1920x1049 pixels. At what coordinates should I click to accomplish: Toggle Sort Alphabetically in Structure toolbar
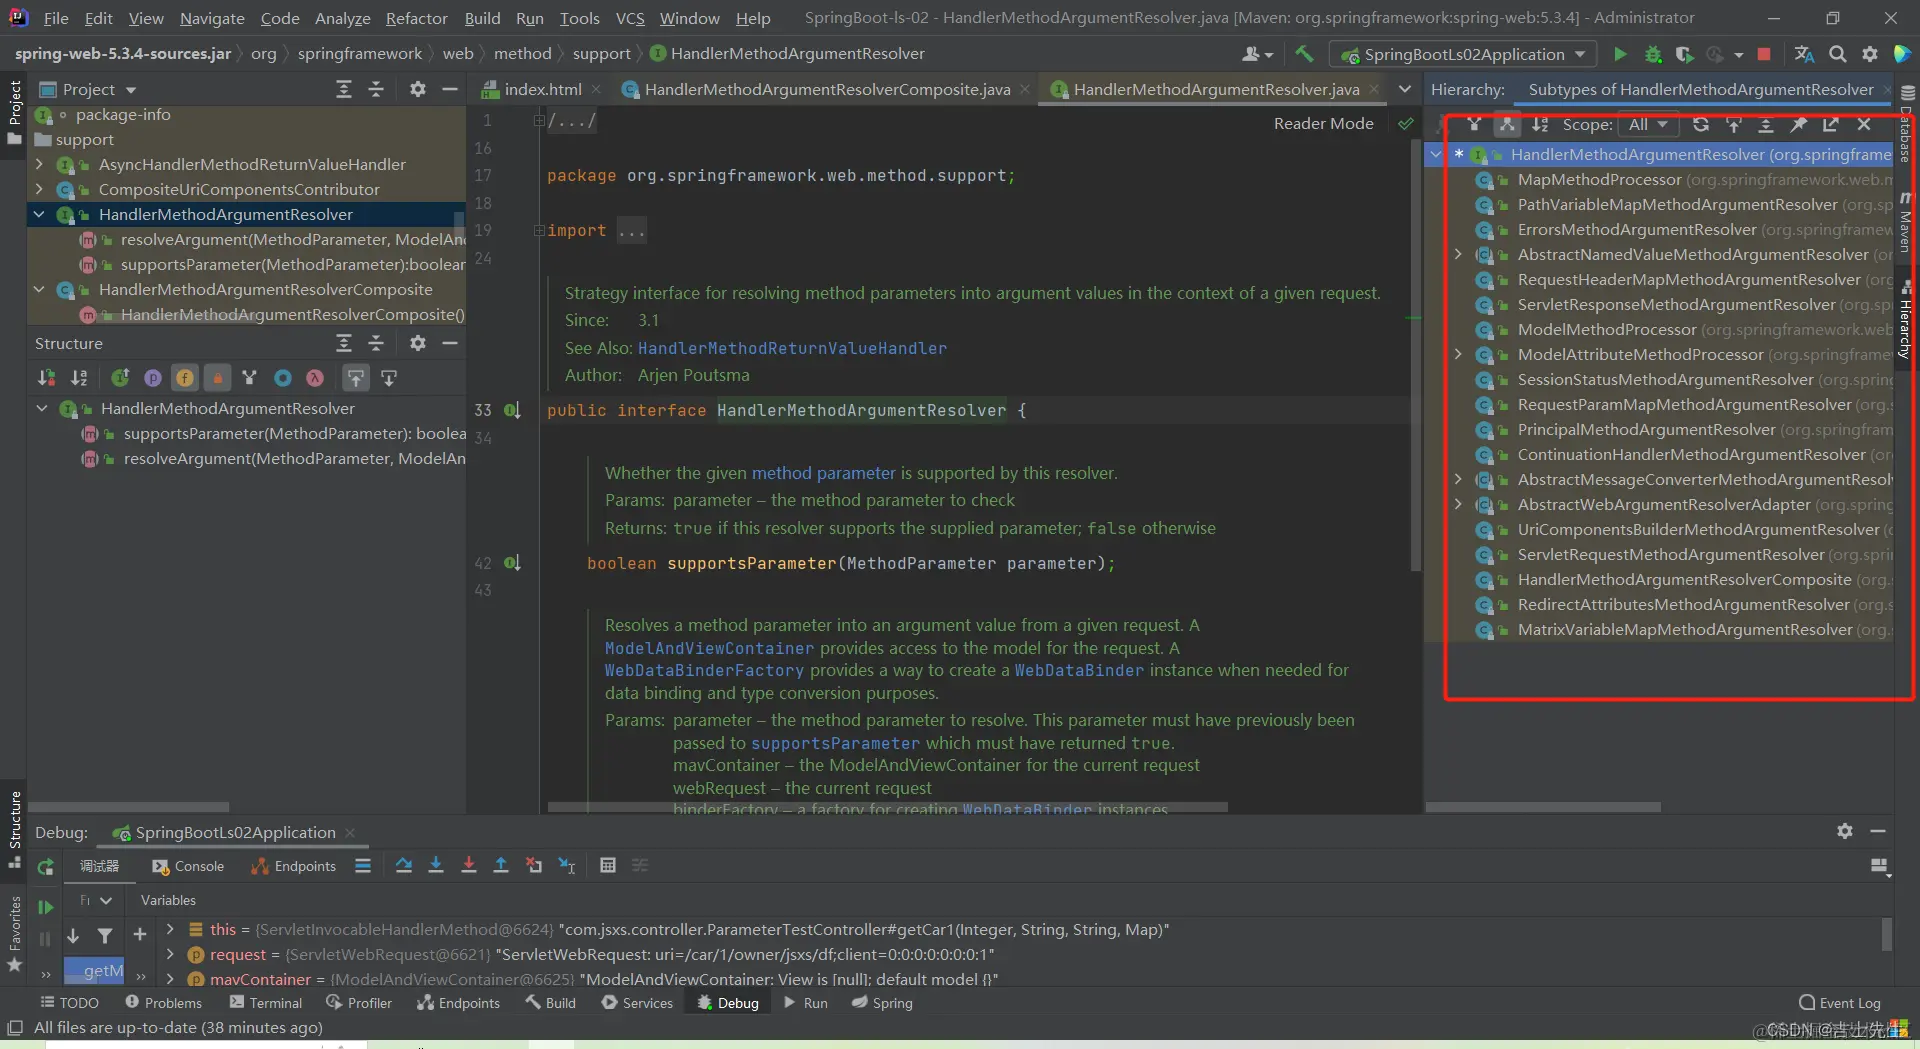[79, 378]
